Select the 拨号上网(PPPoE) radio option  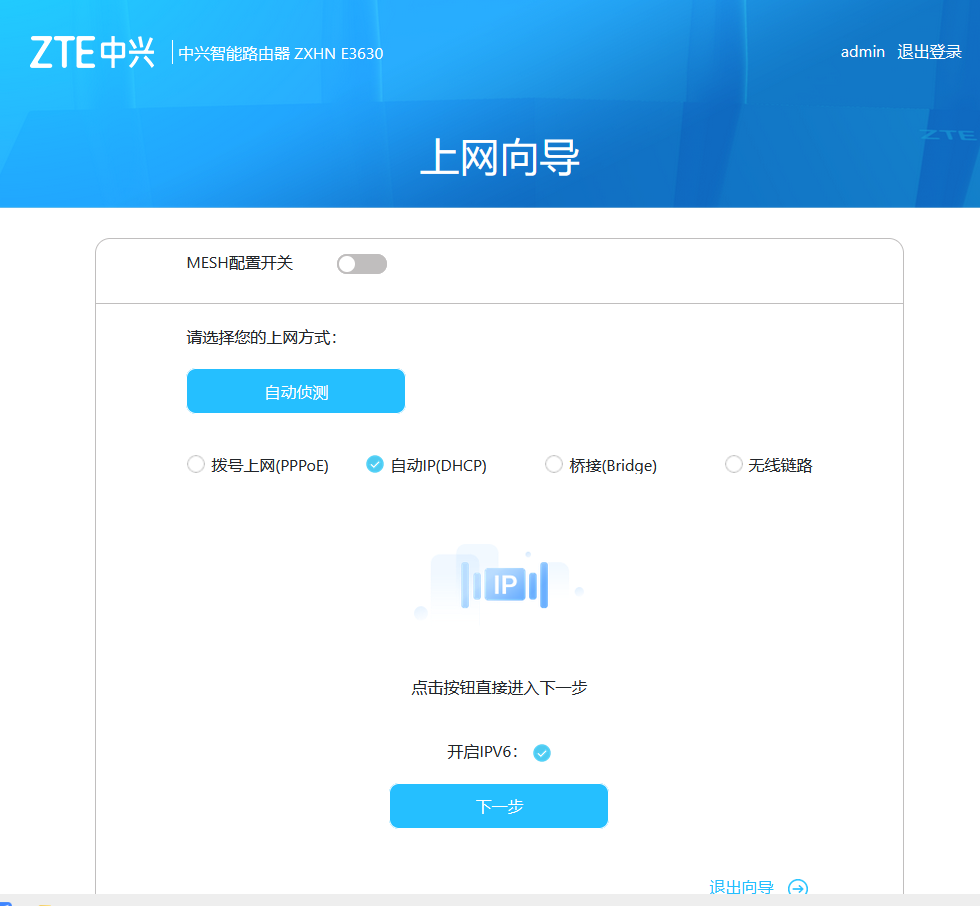click(x=196, y=464)
